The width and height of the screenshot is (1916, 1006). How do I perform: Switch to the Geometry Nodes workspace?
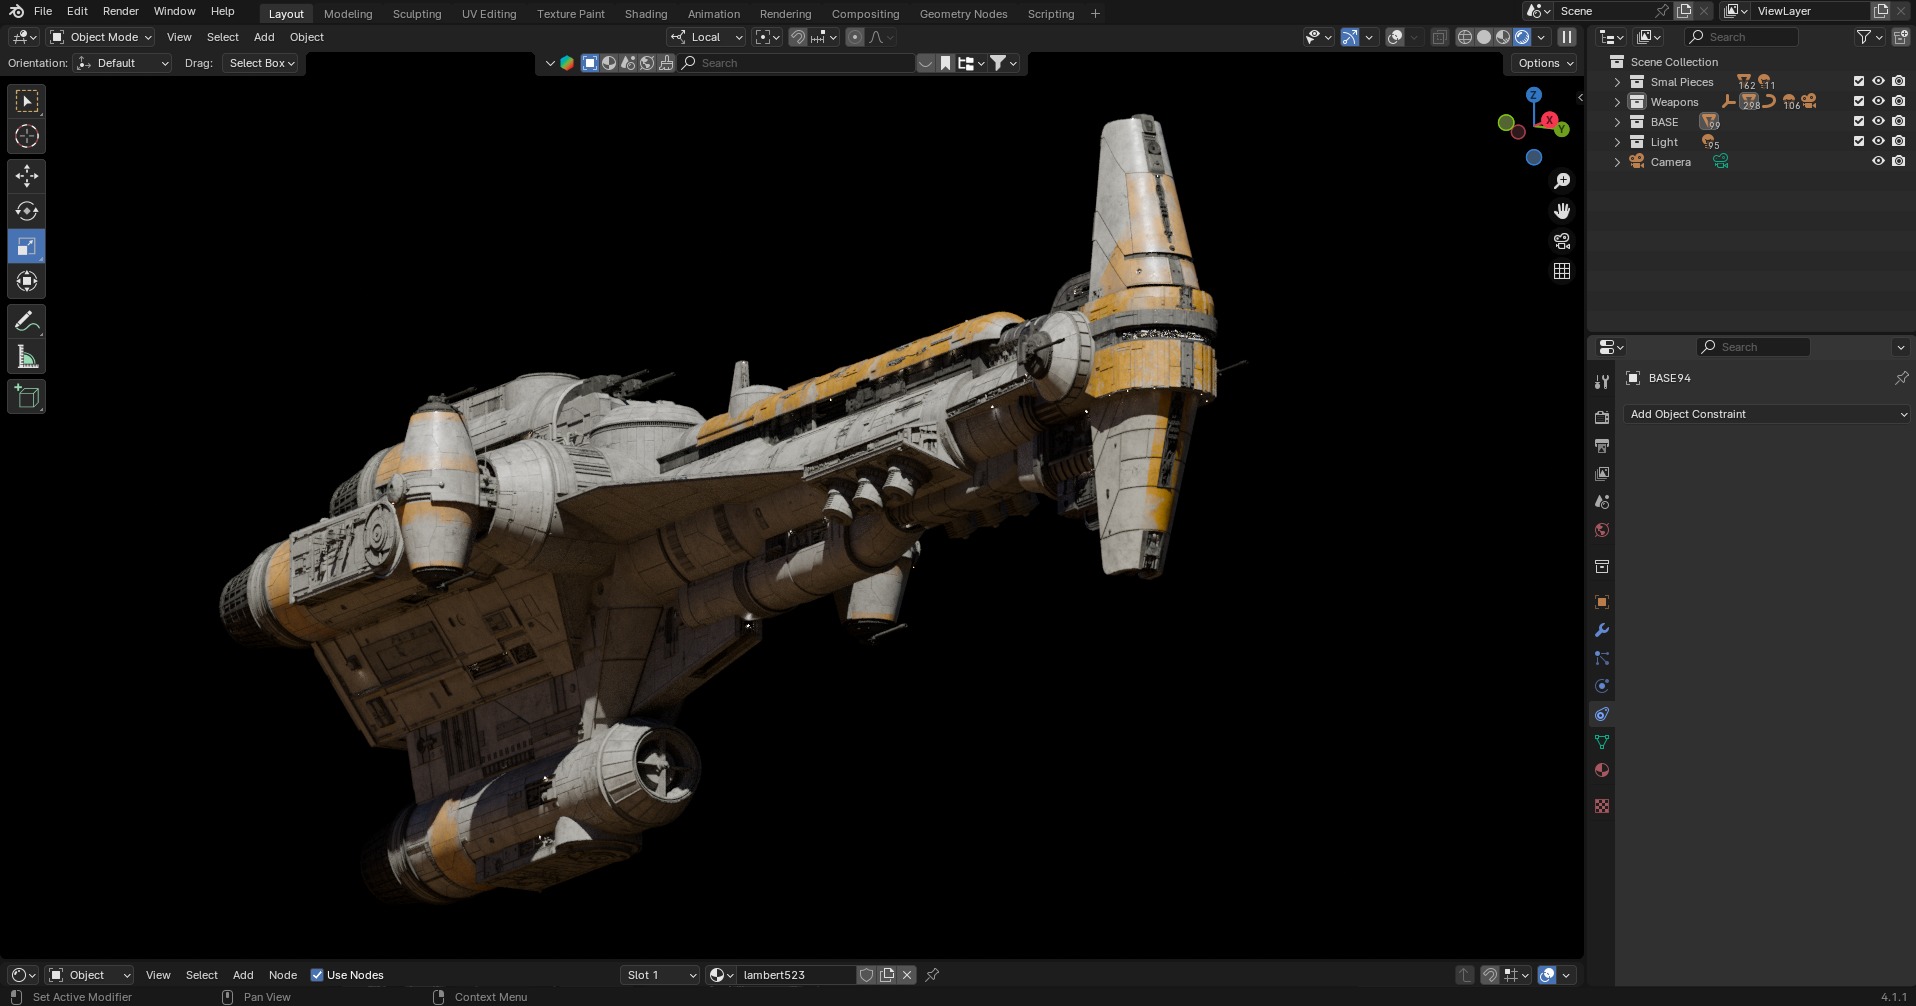click(963, 14)
